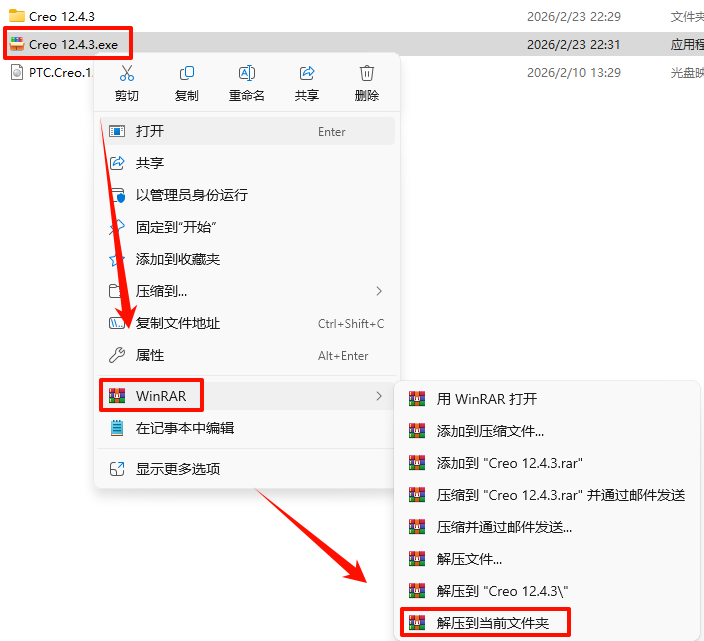Choose 复制文件地址 menu entry
The image size is (704, 641).
pyautogui.click(x=247, y=323)
